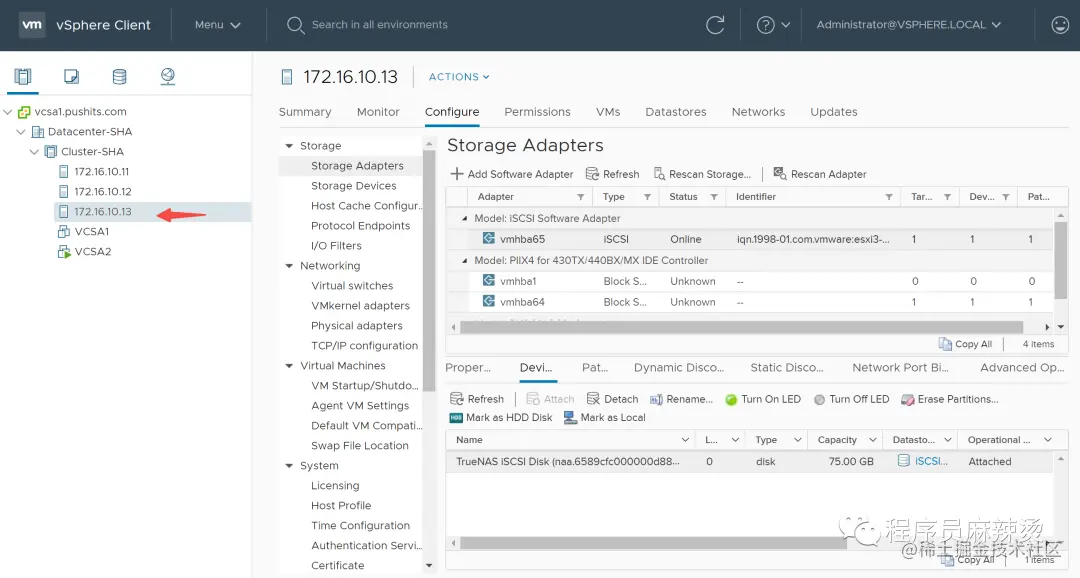Click the vmhba64 adapter icon
Image resolution: width=1080 pixels, height=578 pixels.
click(x=488, y=301)
